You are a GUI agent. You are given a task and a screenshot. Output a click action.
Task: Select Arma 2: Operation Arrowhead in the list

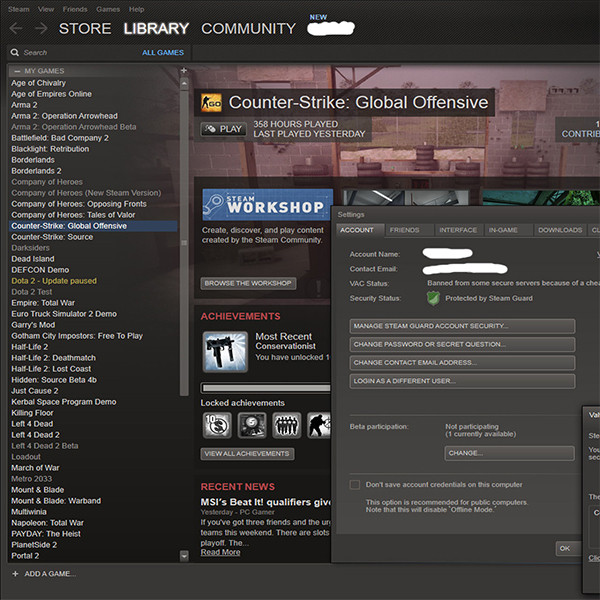pos(64,116)
